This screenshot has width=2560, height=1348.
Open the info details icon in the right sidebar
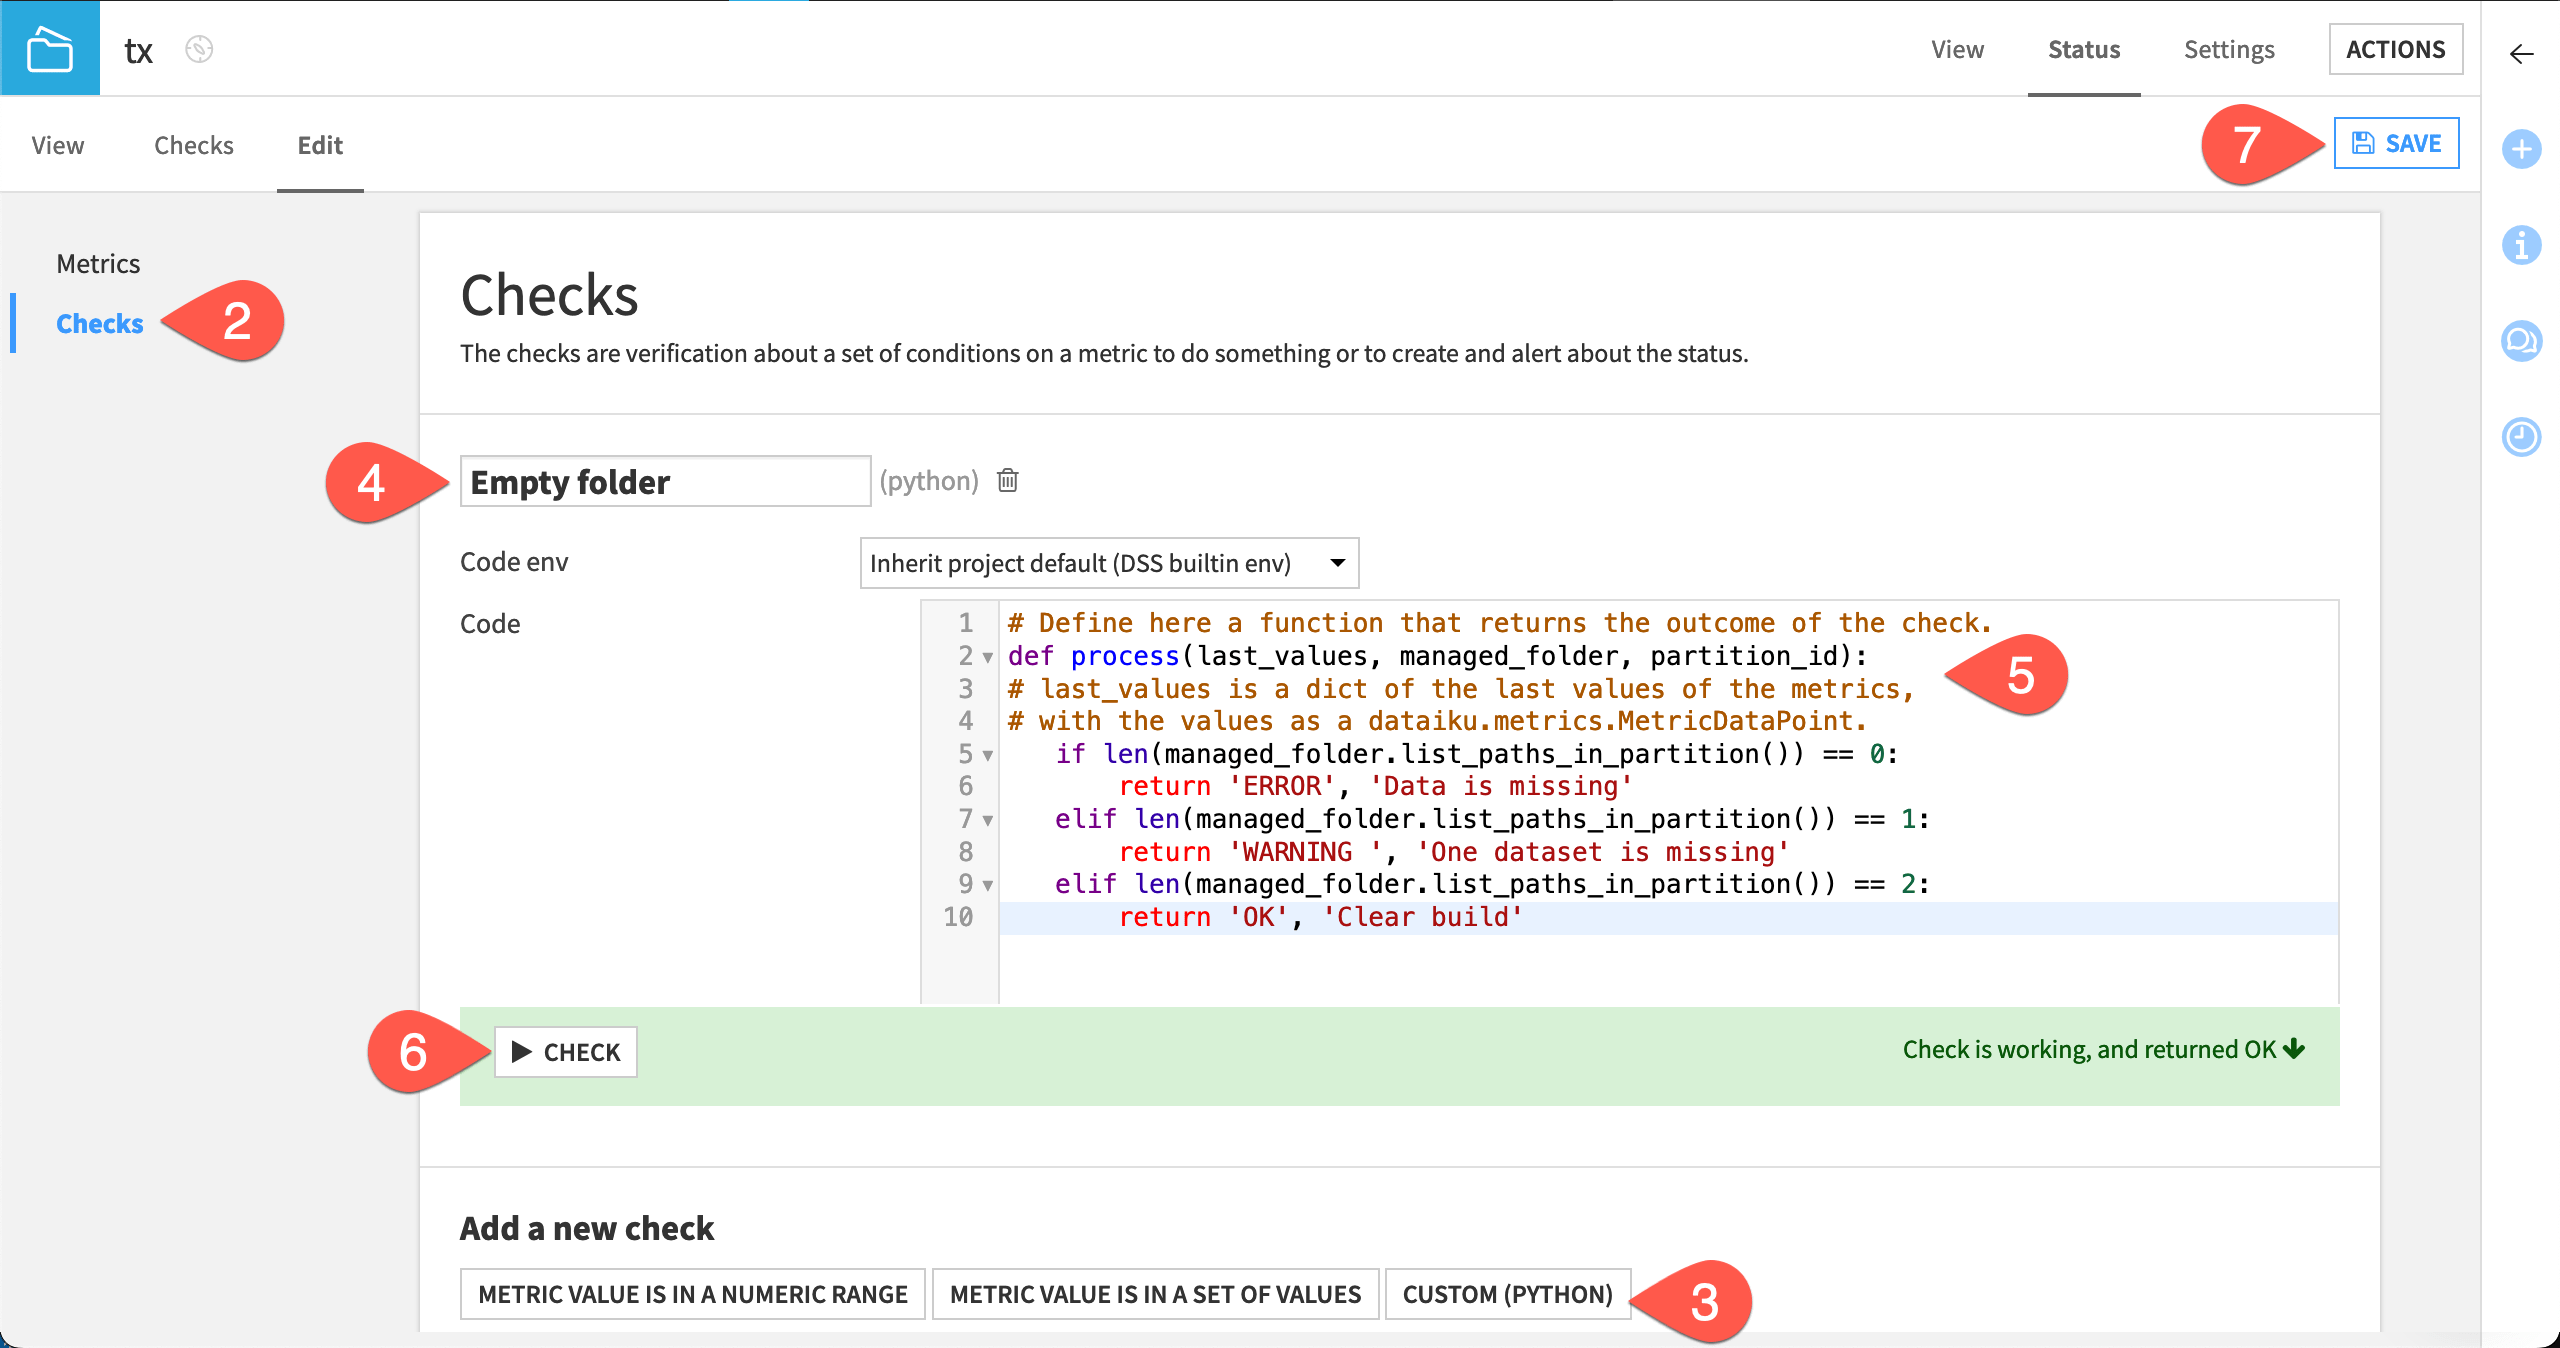[2522, 245]
